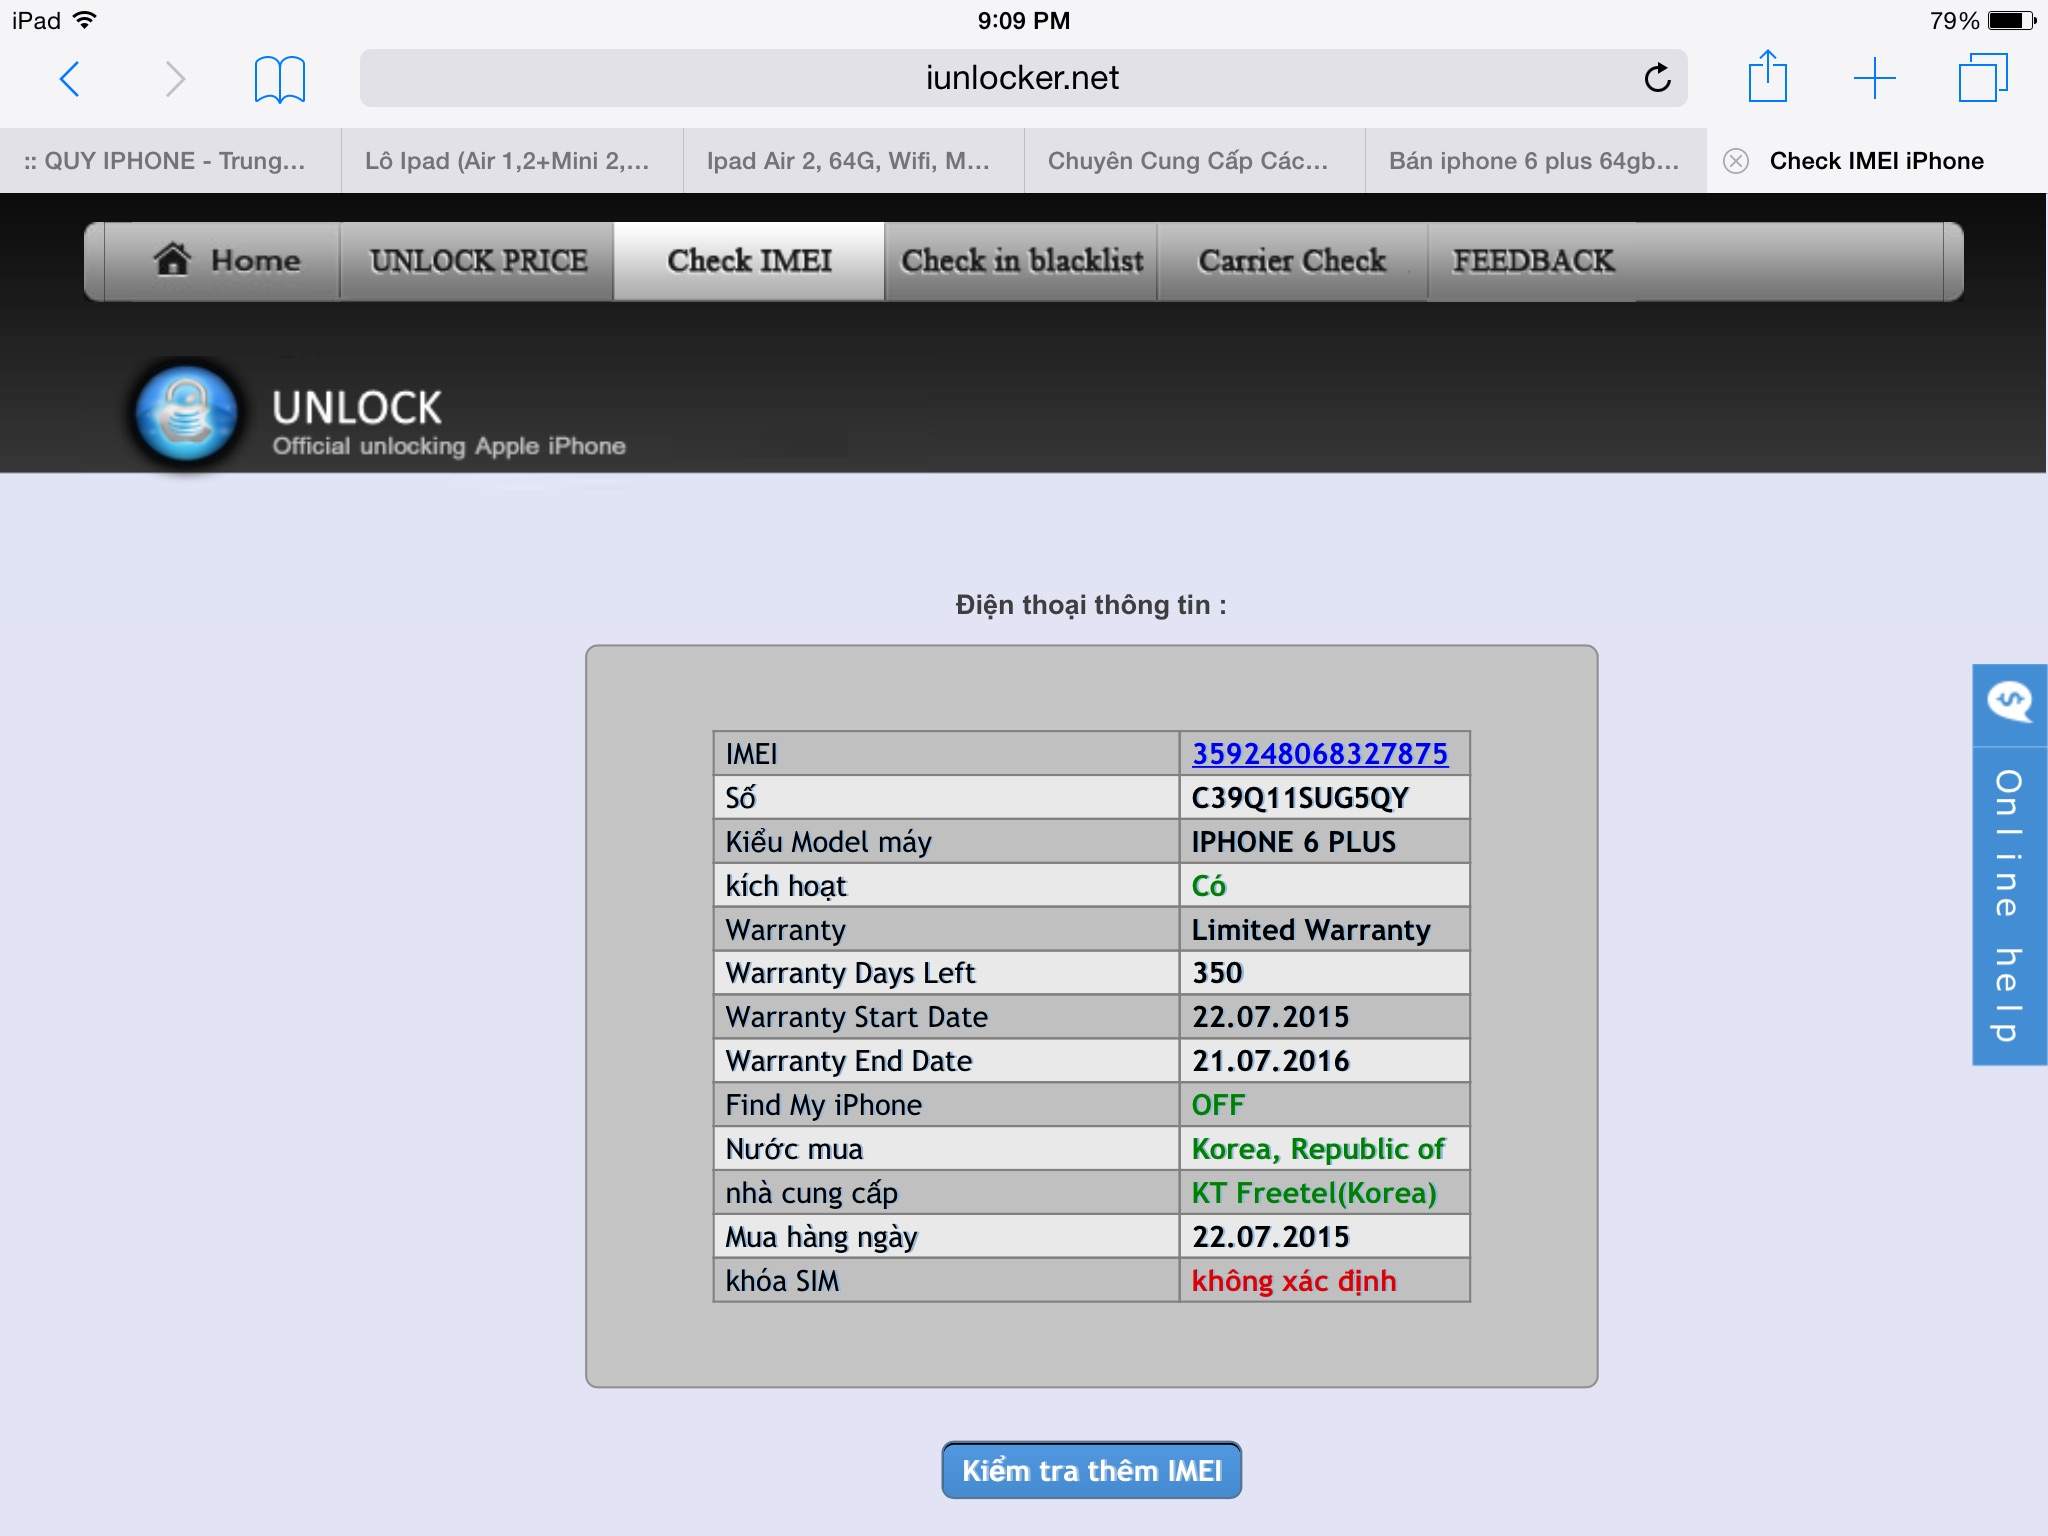Click the Warranty Start Date label
2048x1536 pixels.
point(856,1017)
